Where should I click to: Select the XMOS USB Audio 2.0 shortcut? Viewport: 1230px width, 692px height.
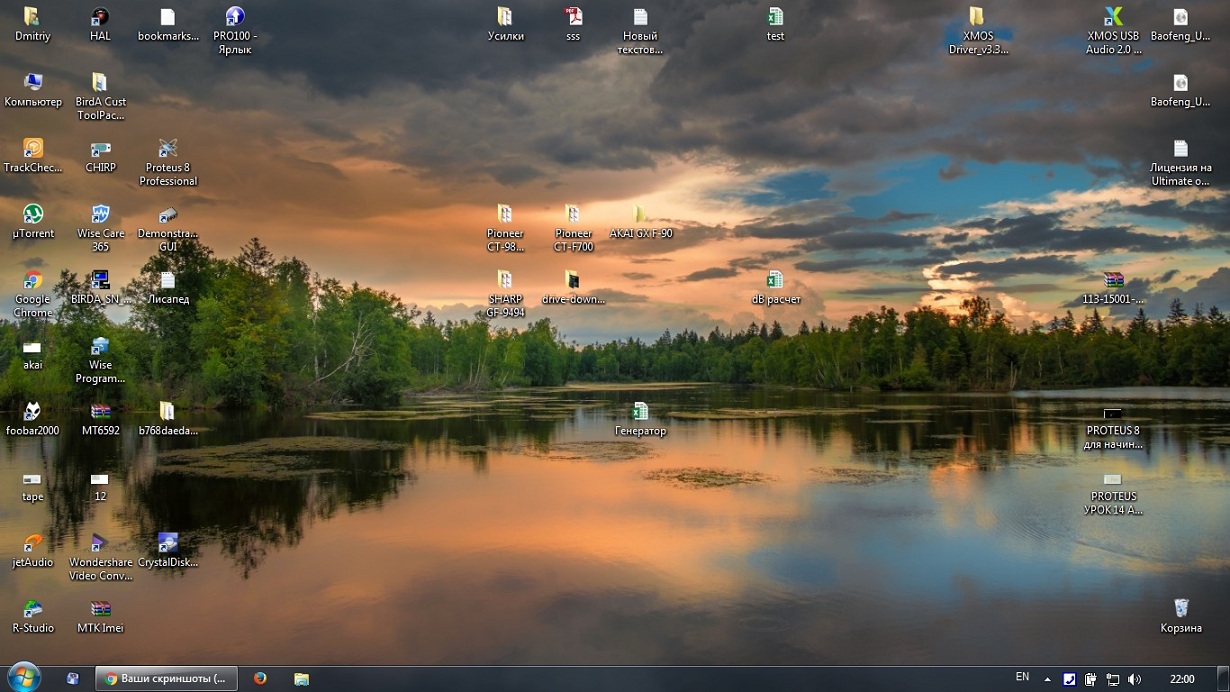[x=1113, y=18]
